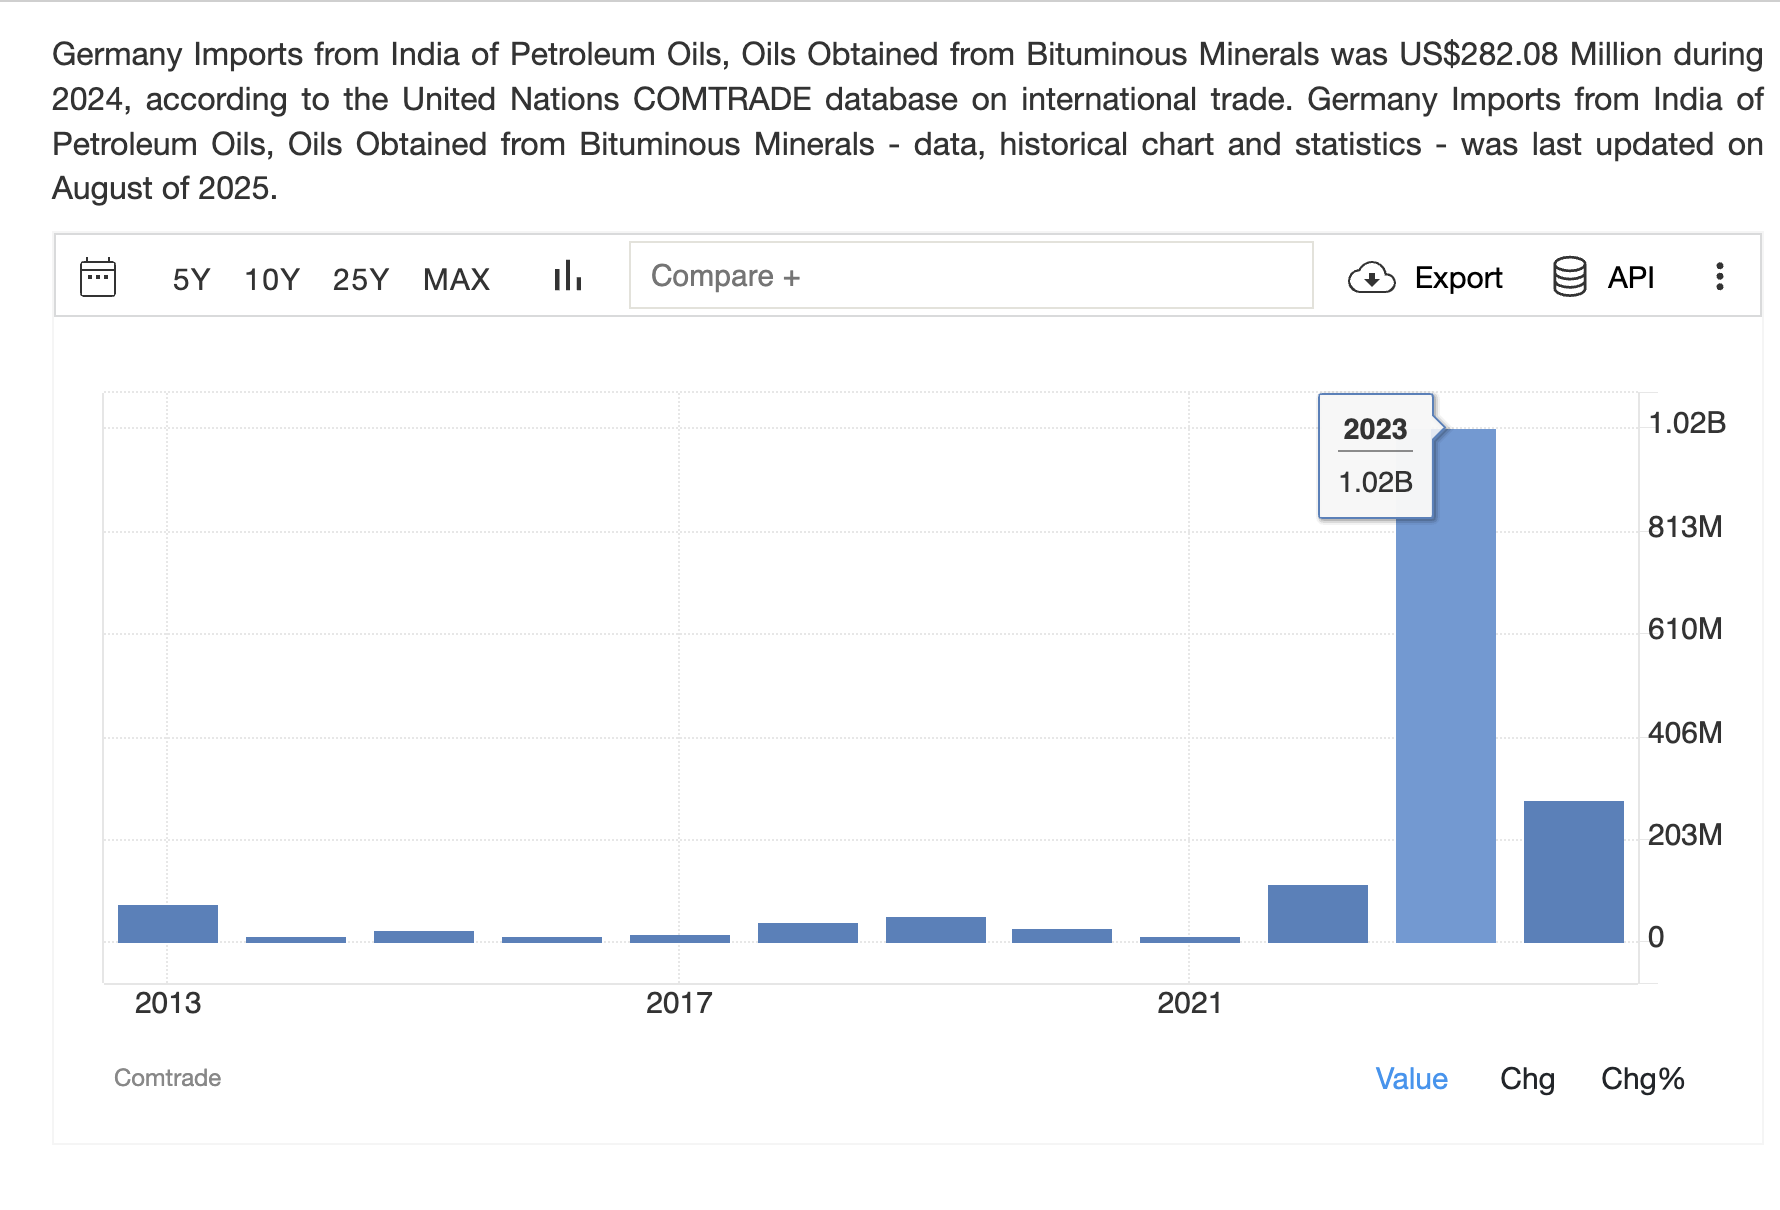Click the API label
The image size is (1780, 1210).
[1630, 278]
